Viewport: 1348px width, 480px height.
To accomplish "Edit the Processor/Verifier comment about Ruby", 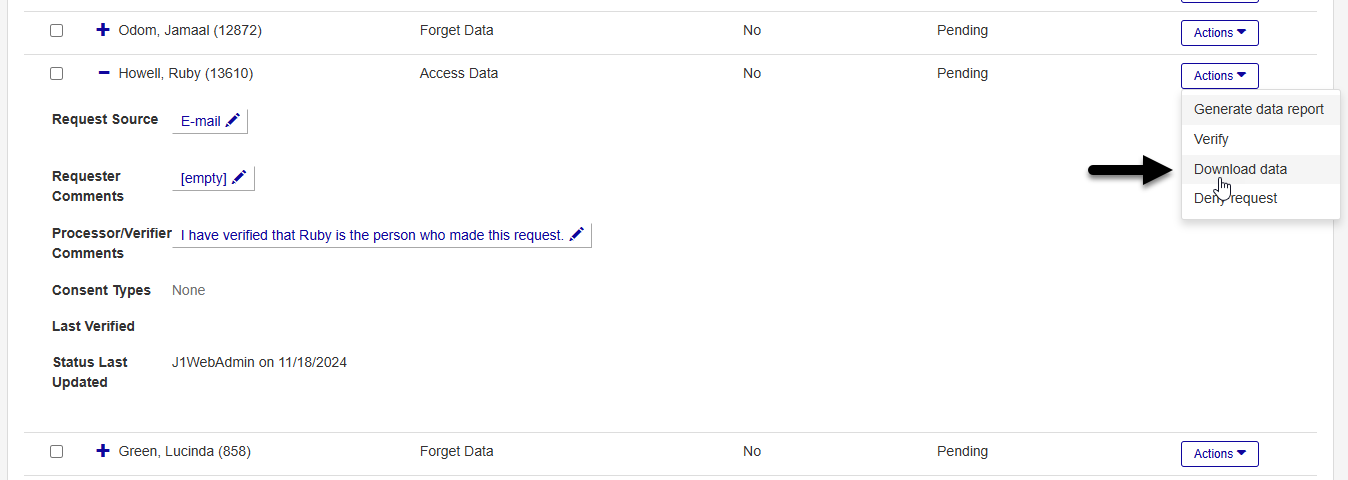I will point(372,235).
